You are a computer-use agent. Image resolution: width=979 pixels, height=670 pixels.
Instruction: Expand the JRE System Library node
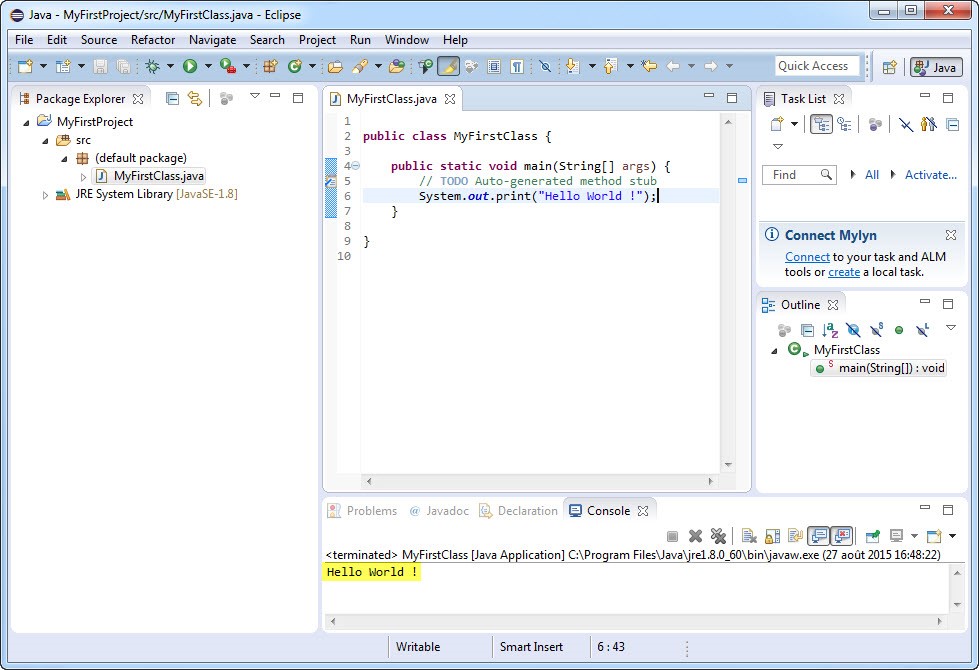tap(46, 195)
